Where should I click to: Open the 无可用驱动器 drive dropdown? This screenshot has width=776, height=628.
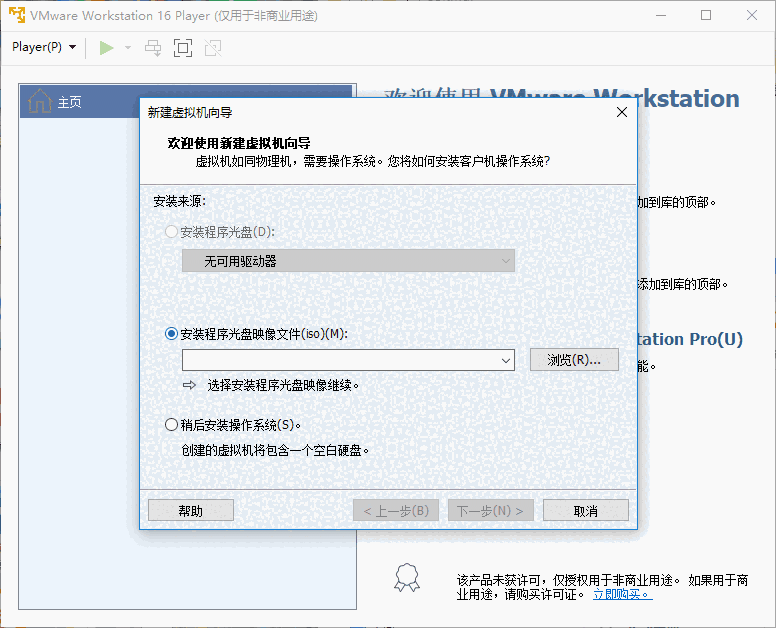[348, 261]
